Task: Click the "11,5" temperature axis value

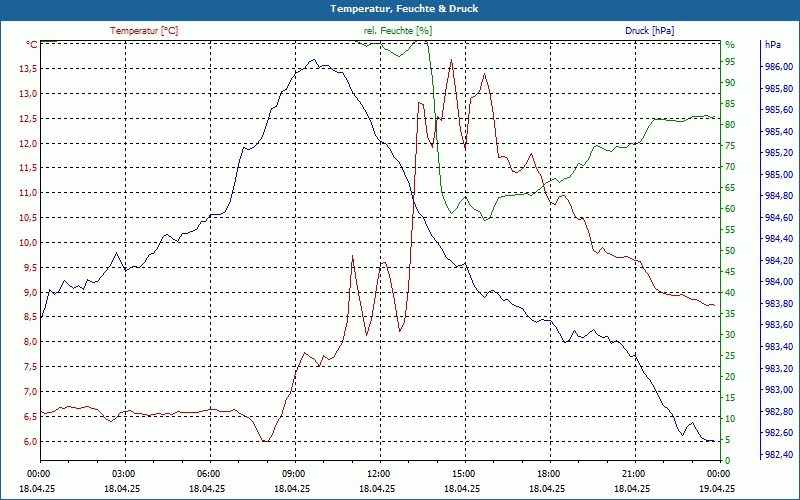Action: click(28, 168)
